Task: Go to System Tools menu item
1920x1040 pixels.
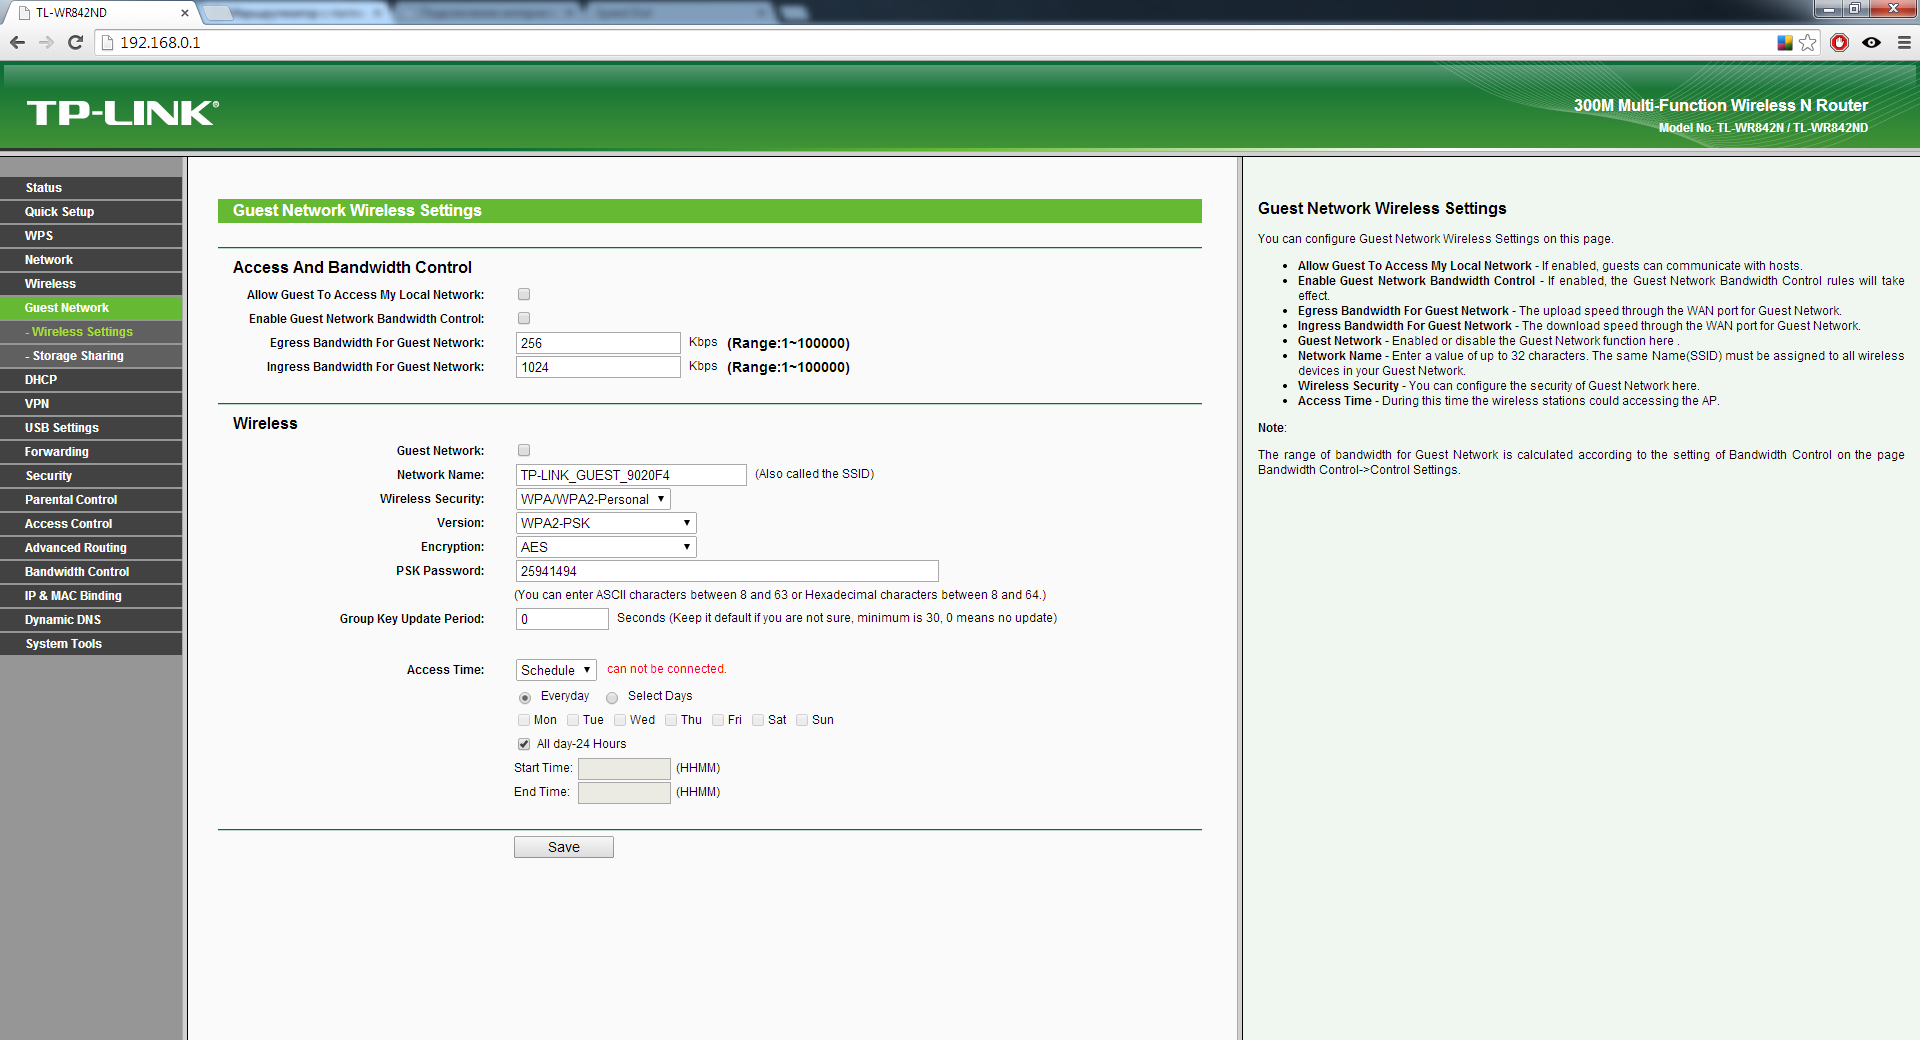Action: pyautogui.click(x=63, y=644)
